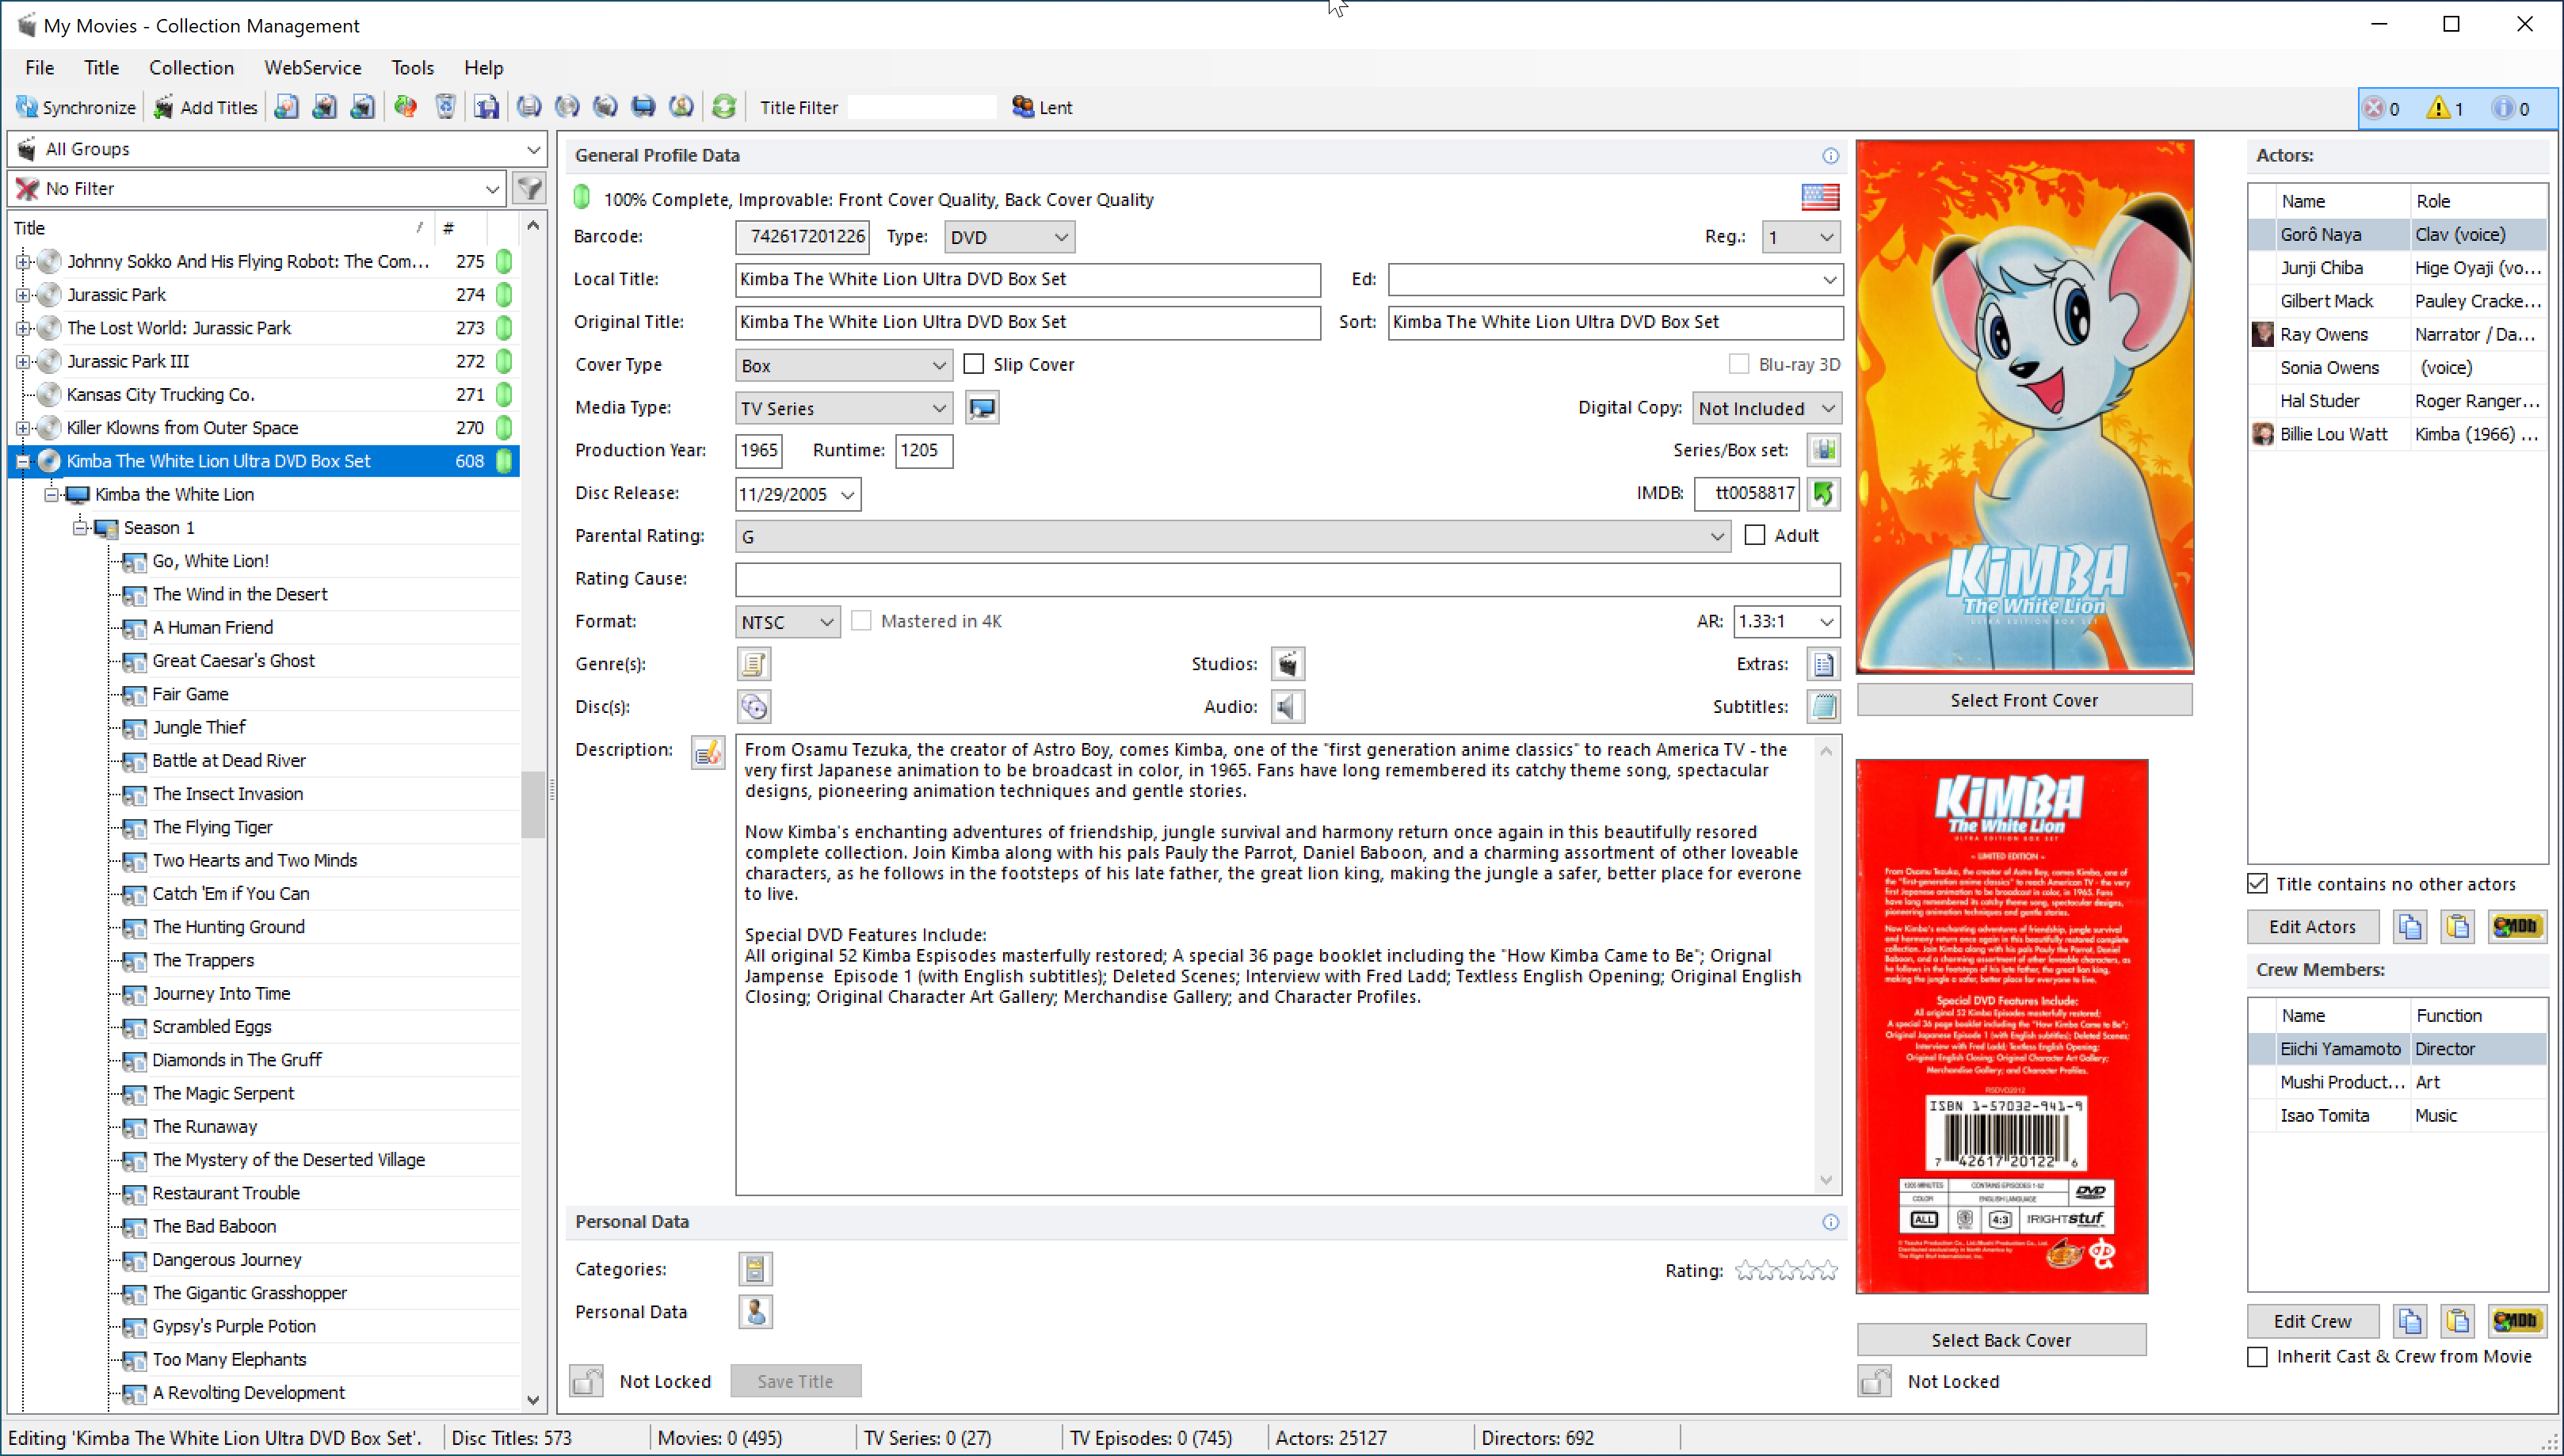Click the Description edit pencil icon

point(707,752)
